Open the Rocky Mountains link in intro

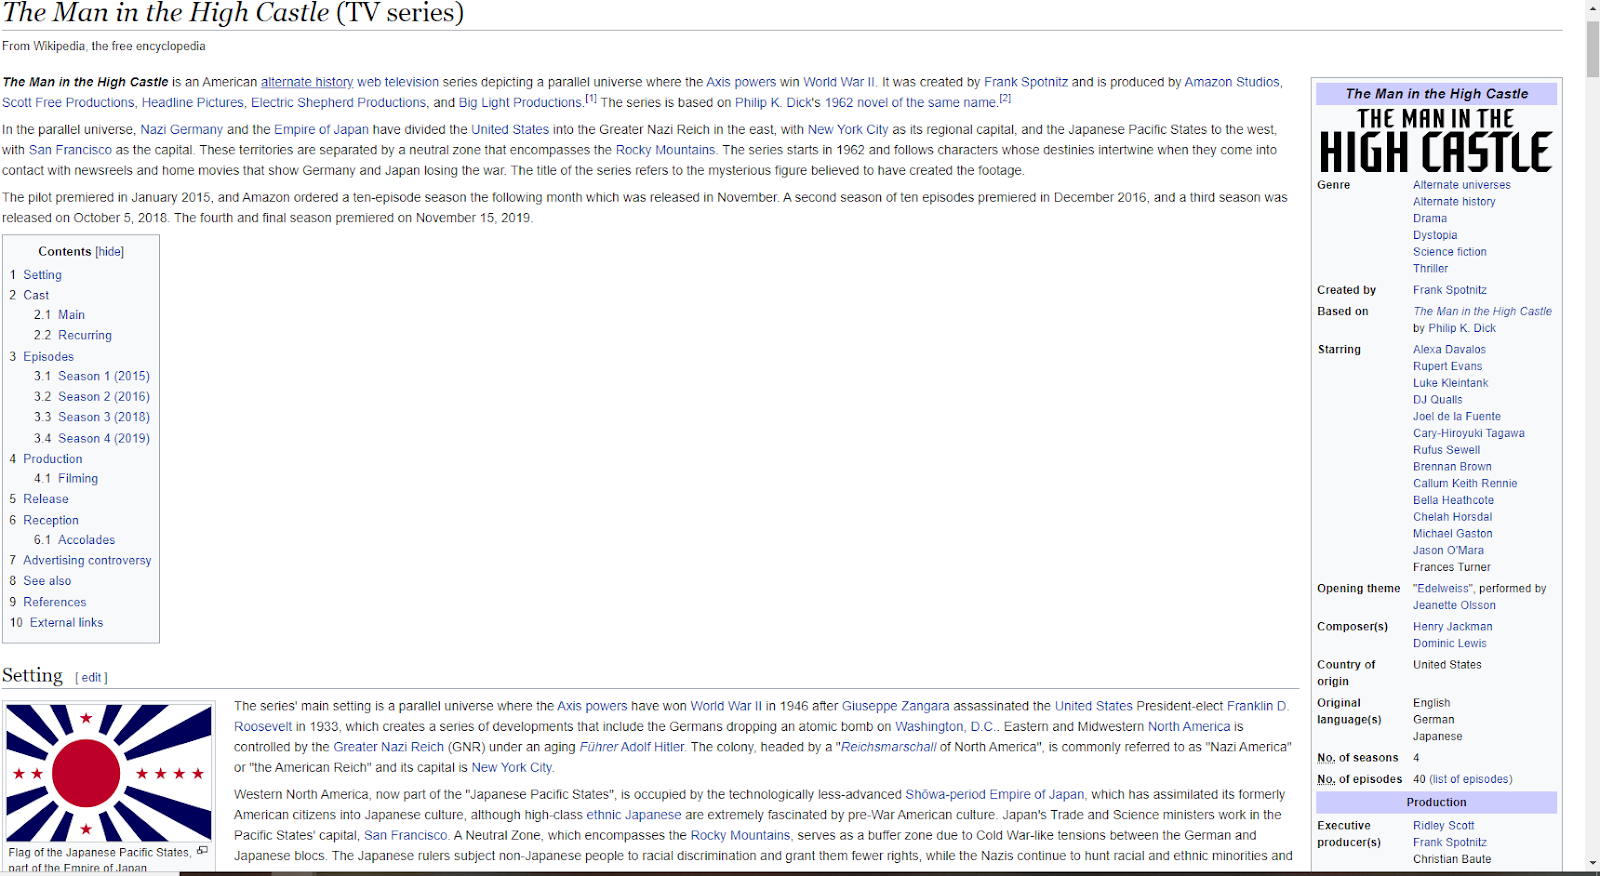(x=665, y=150)
